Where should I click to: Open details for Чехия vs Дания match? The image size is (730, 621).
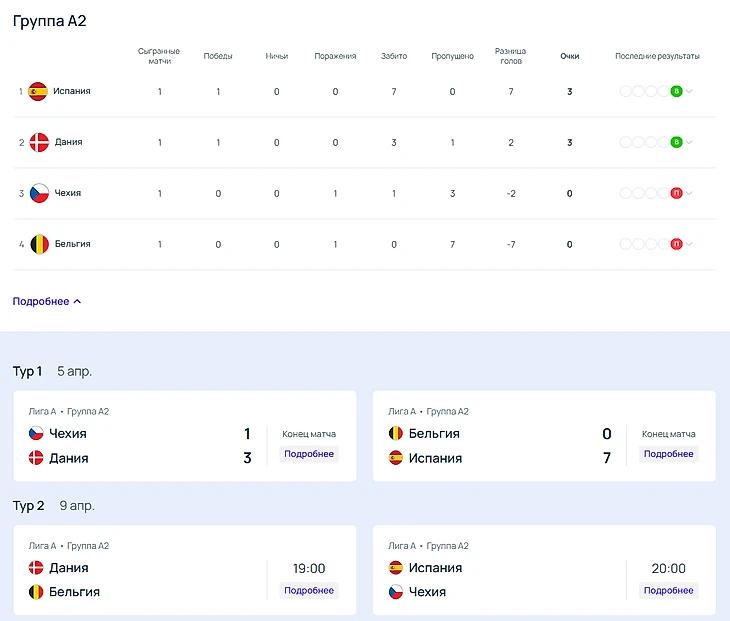(x=309, y=454)
